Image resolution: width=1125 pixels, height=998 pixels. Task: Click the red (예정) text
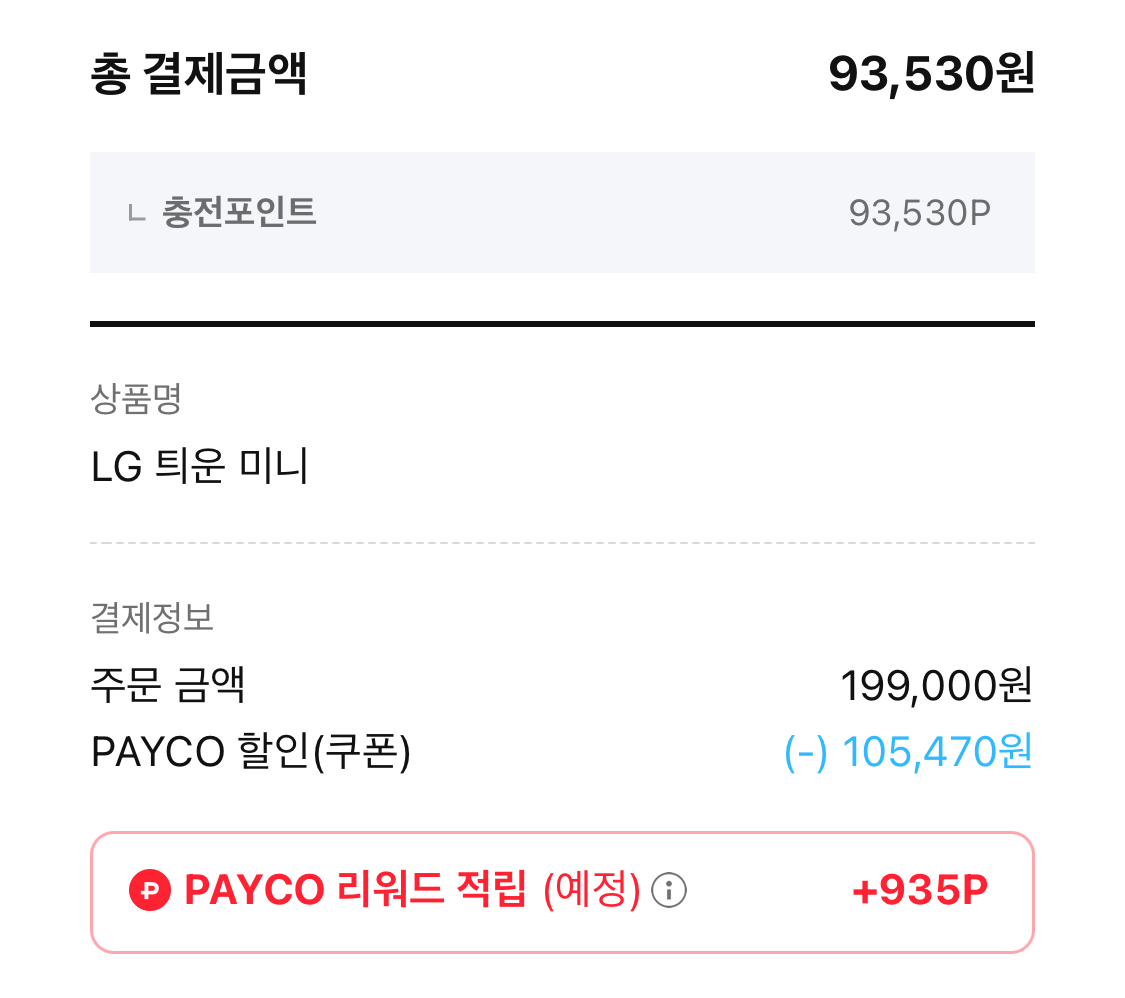[x=591, y=889]
